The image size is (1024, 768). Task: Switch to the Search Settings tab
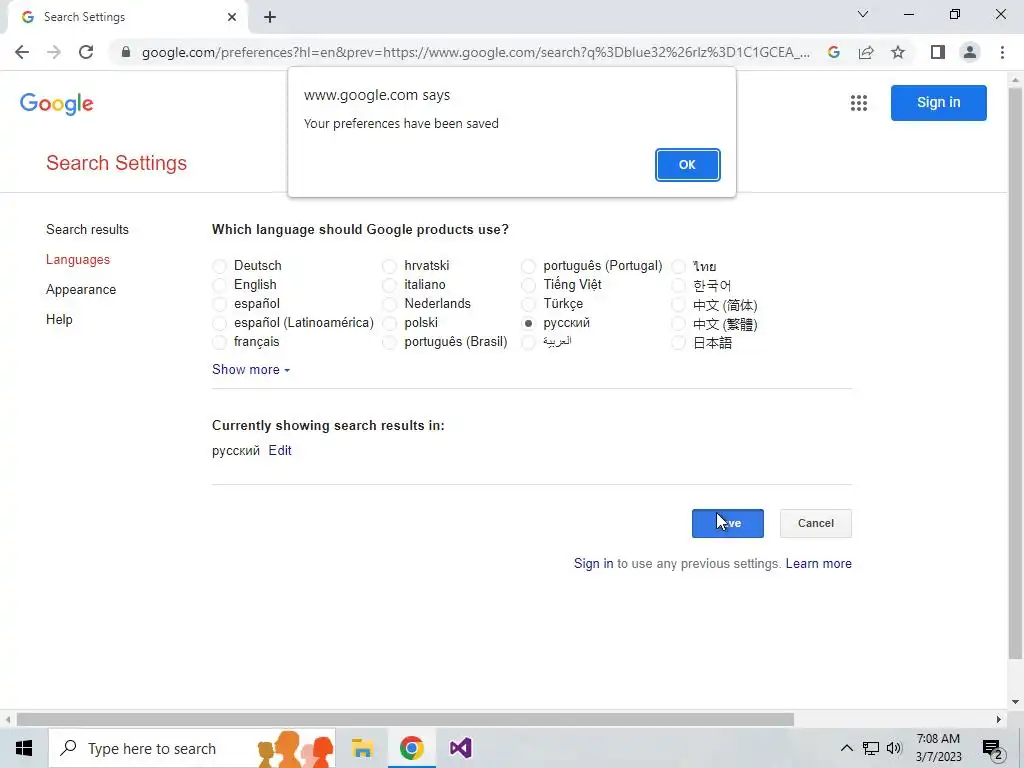coord(127,17)
